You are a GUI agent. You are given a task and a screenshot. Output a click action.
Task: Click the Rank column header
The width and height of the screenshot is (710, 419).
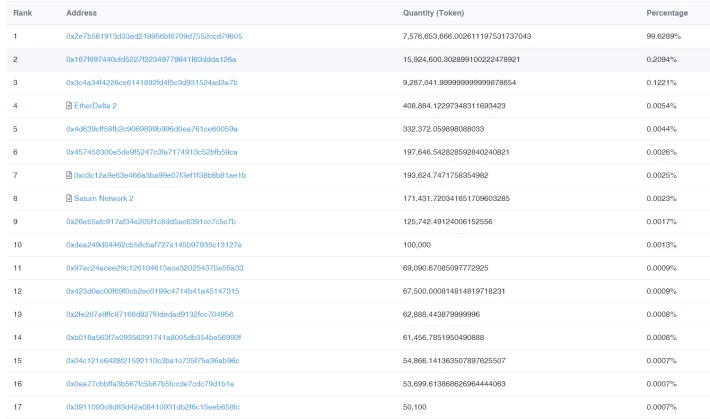tap(22, 13)
